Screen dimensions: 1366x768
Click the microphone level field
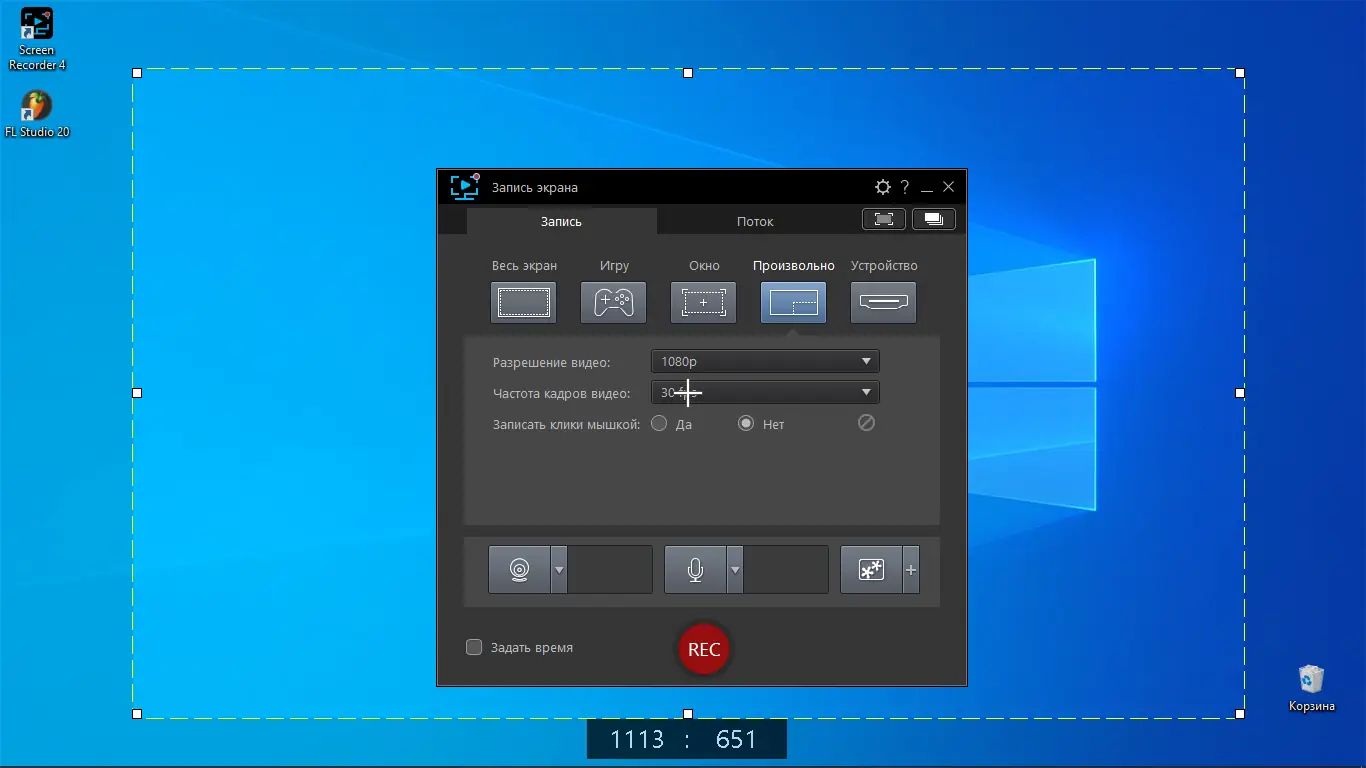(786, 570)
